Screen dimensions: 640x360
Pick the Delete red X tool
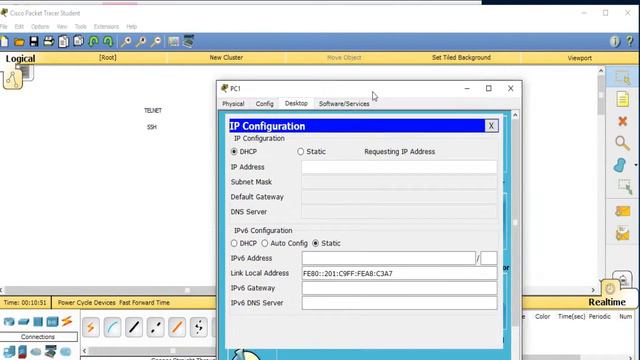(622, 121)
